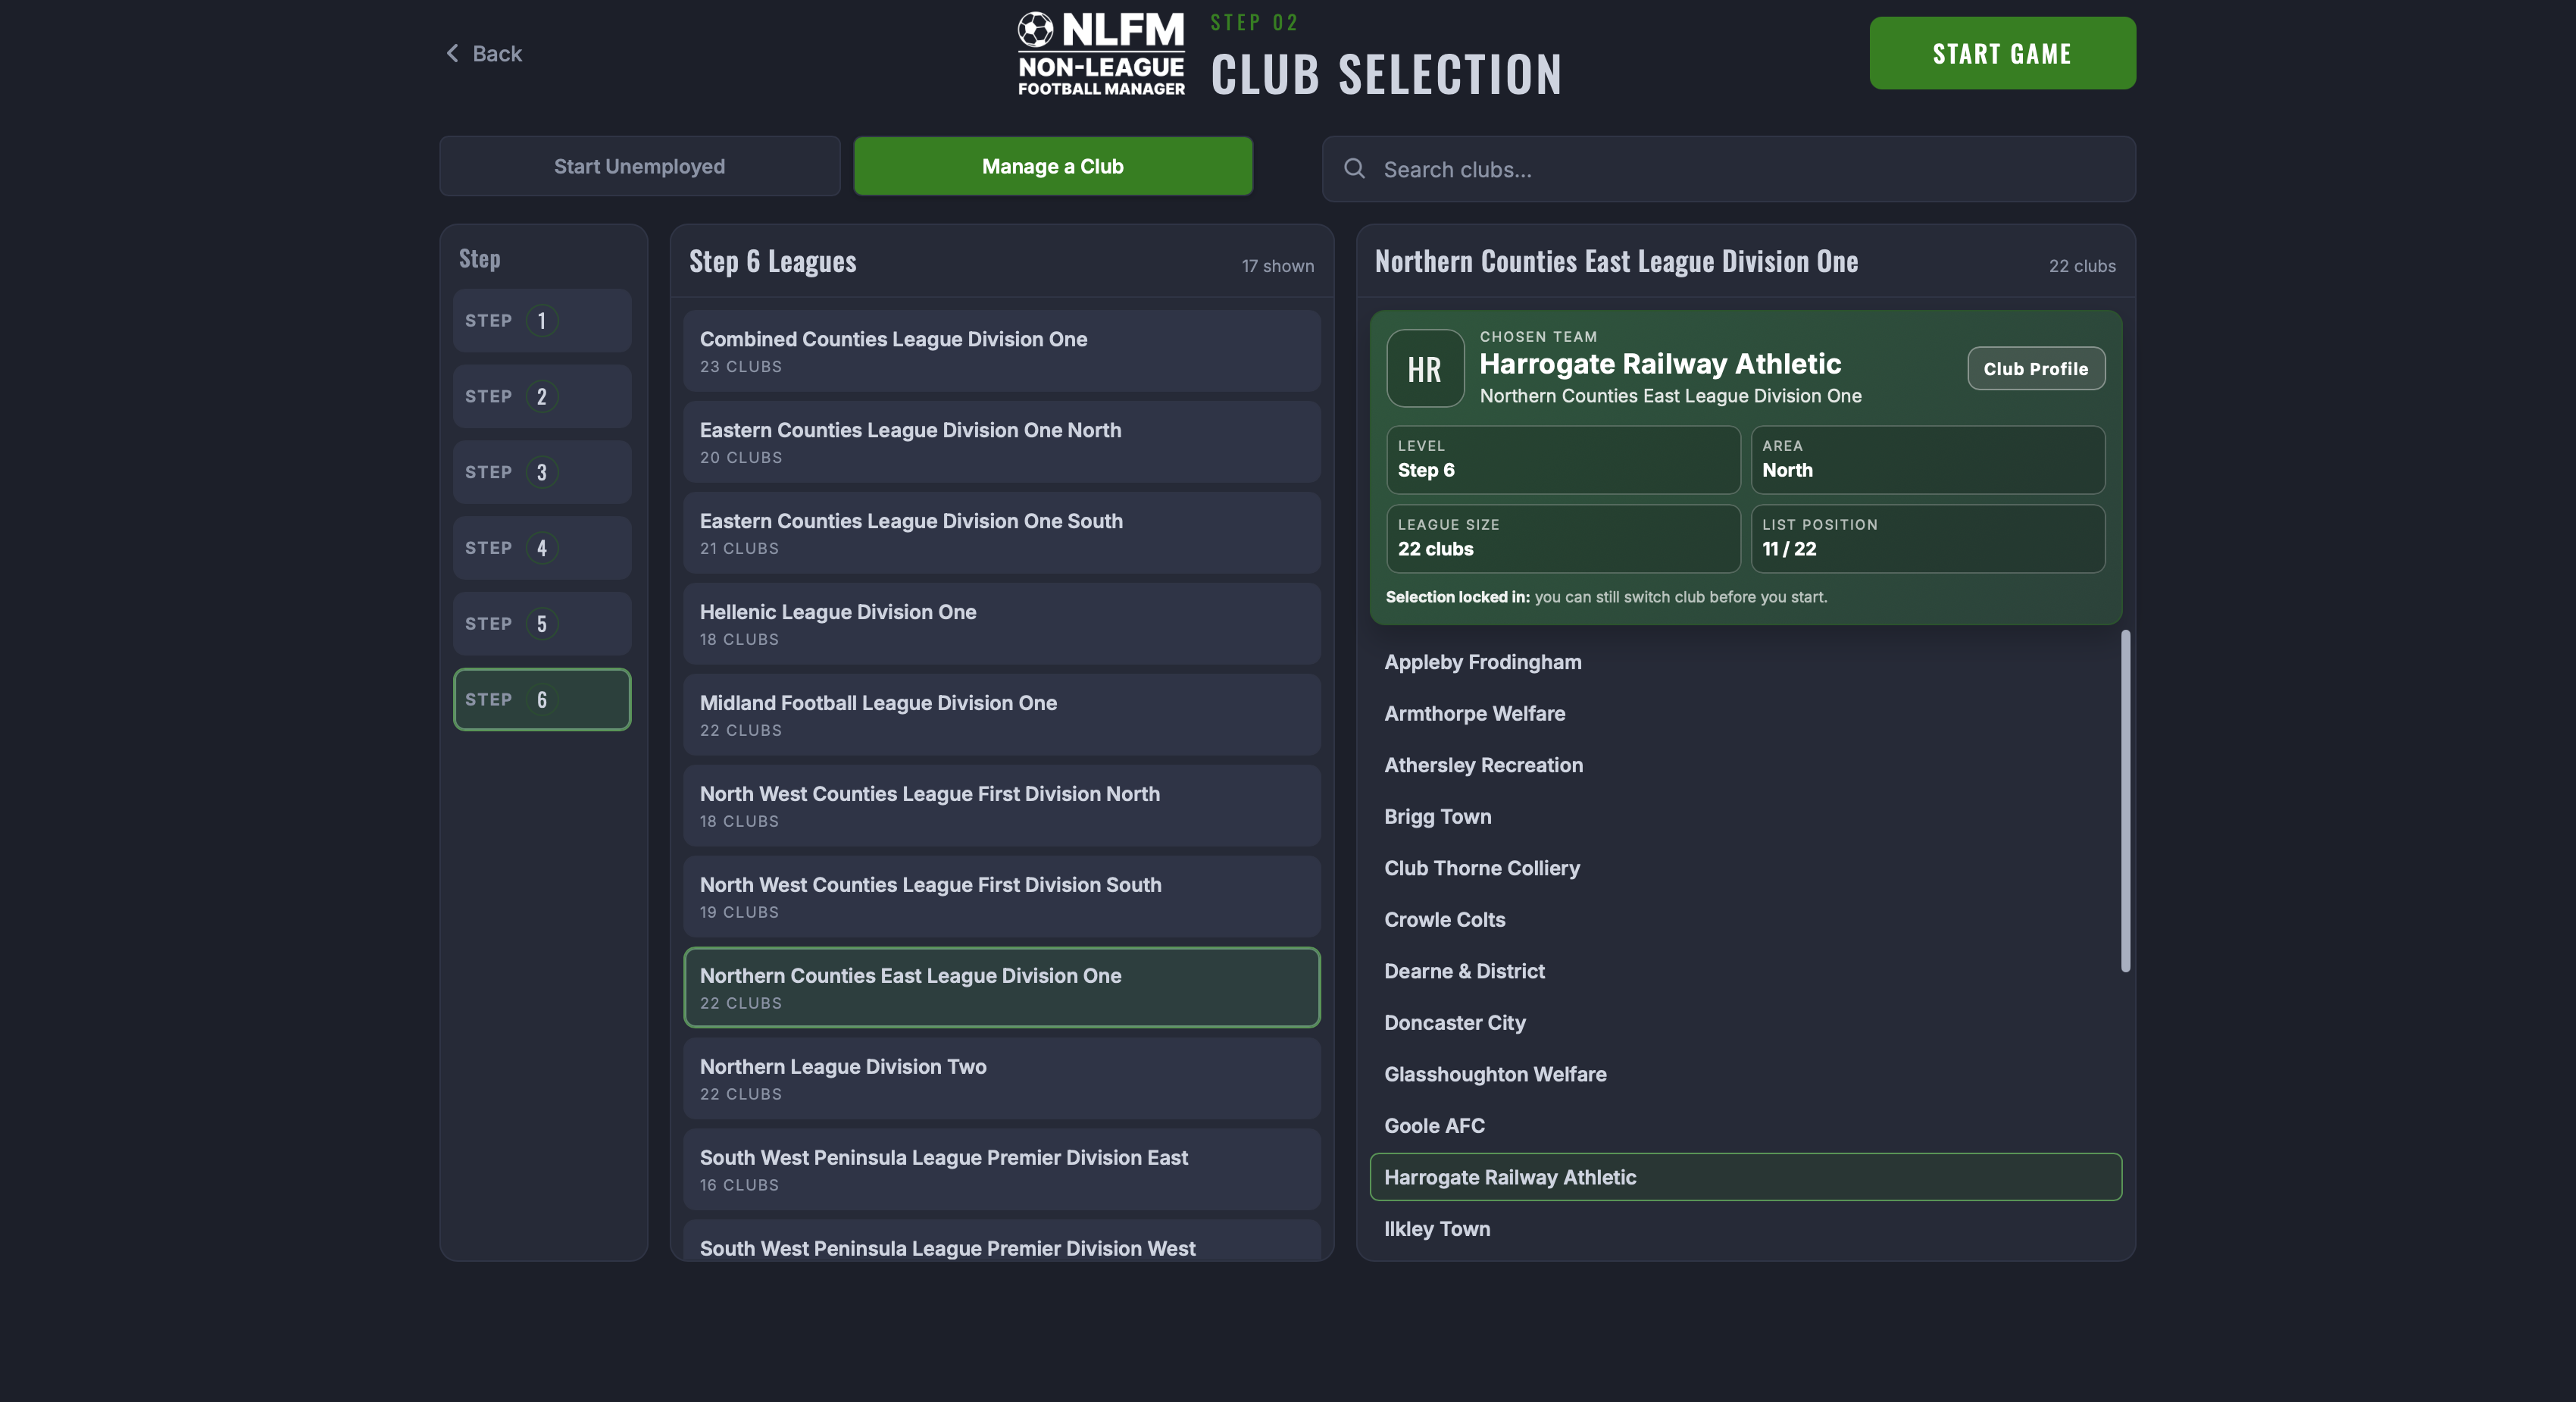Open the Club Profile

tap(2036, 368)
